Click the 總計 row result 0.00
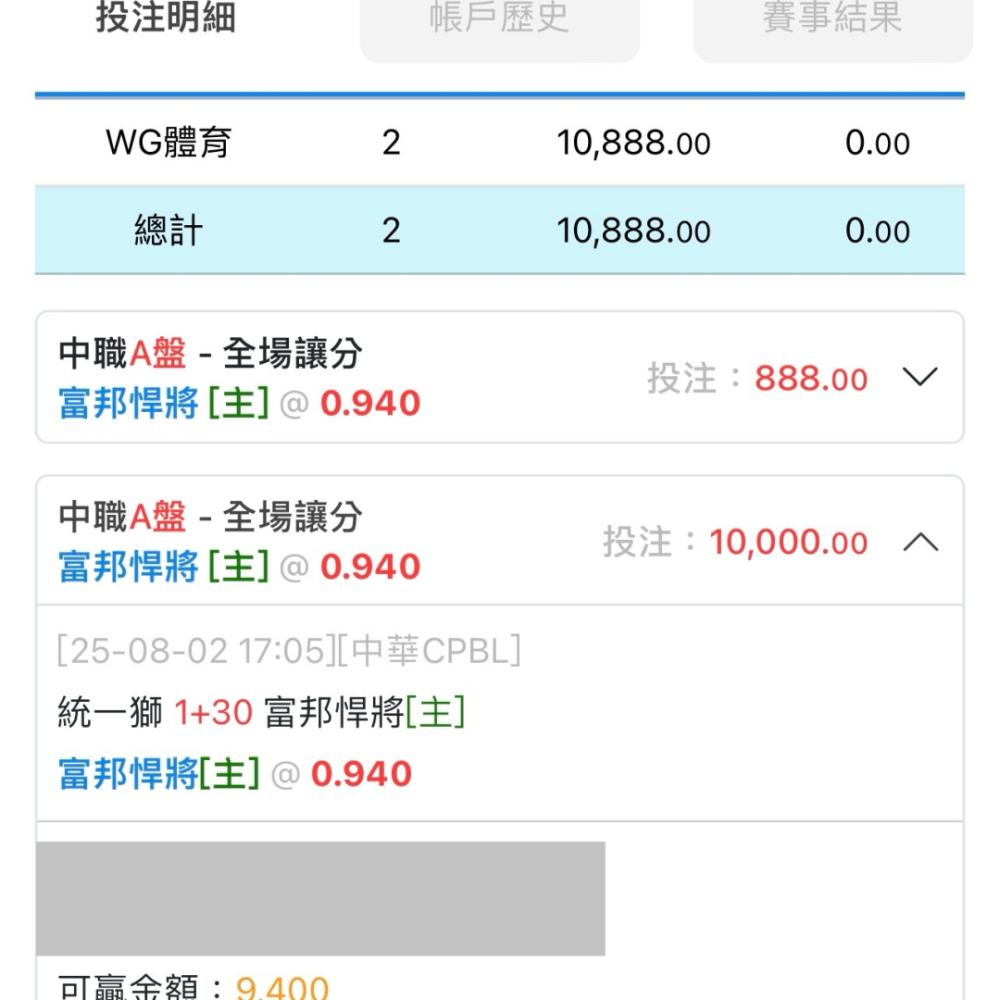Screen dimensions: 1000x1000 click(878, 231)
